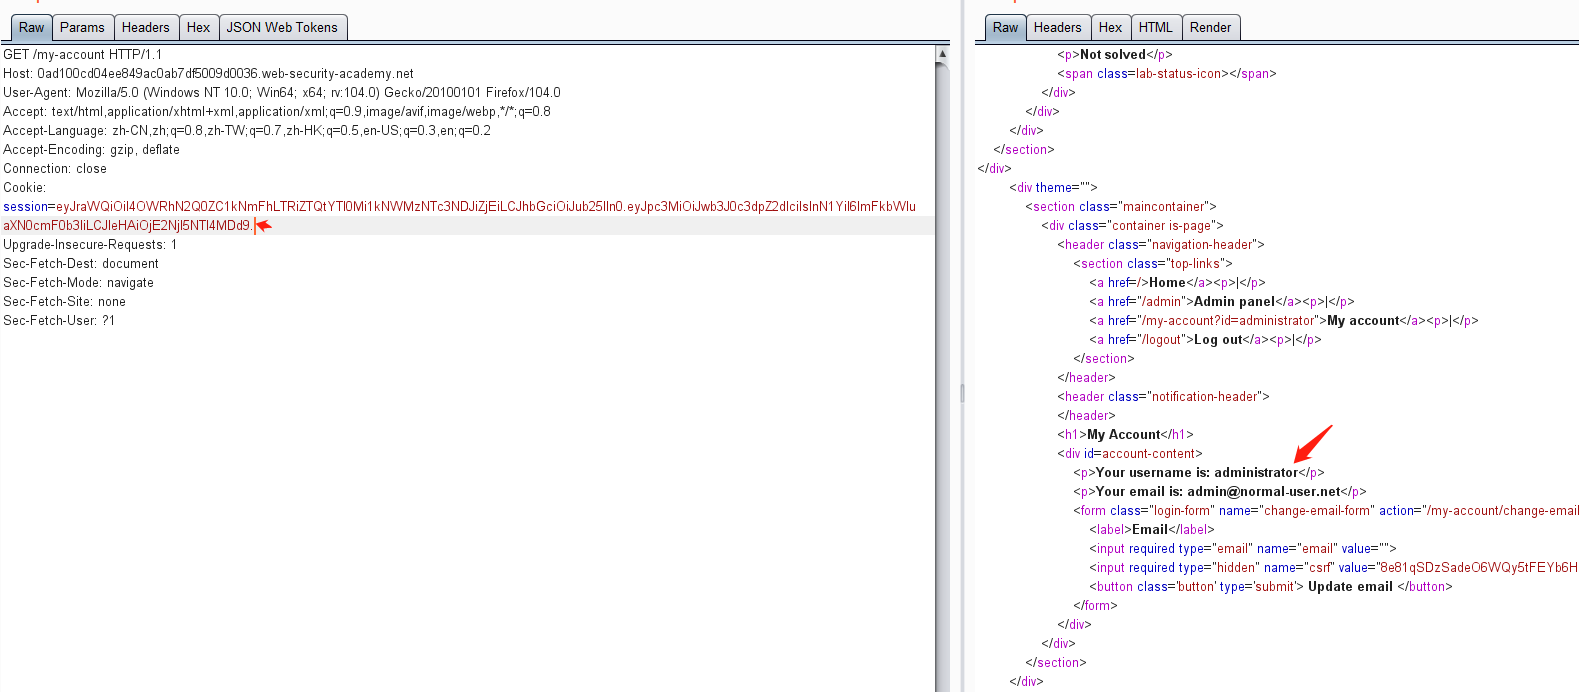Screen dimensions: 1579x692
Task: Click the 'Accept-Encoding: gzip, deflate' line
Action: click(91, 150)
